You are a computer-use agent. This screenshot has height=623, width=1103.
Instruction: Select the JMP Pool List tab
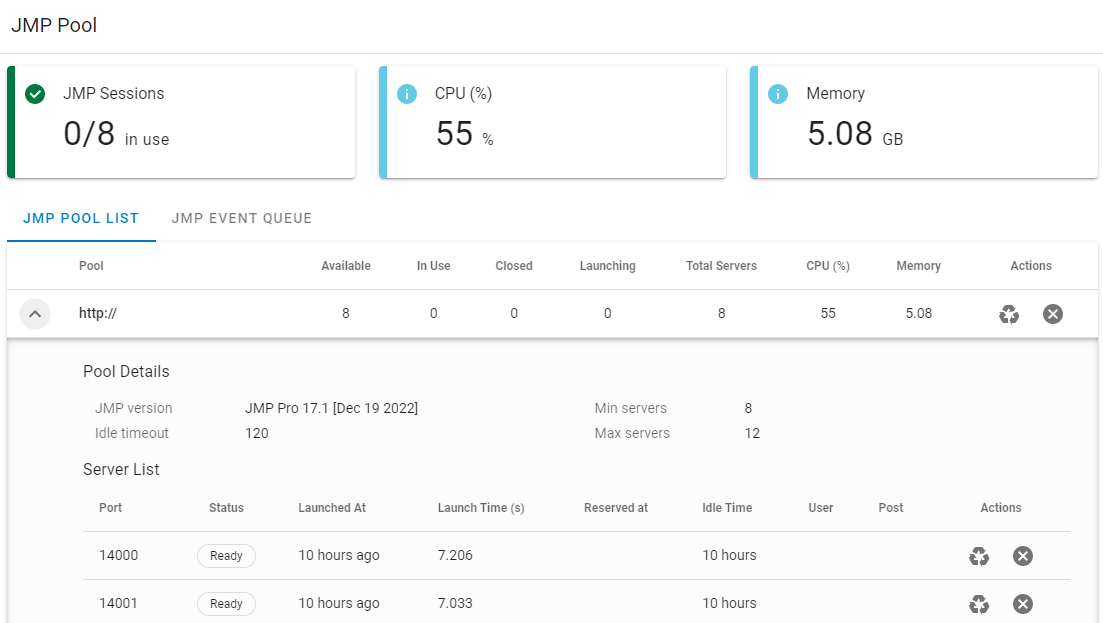click(x=81, y=218)
